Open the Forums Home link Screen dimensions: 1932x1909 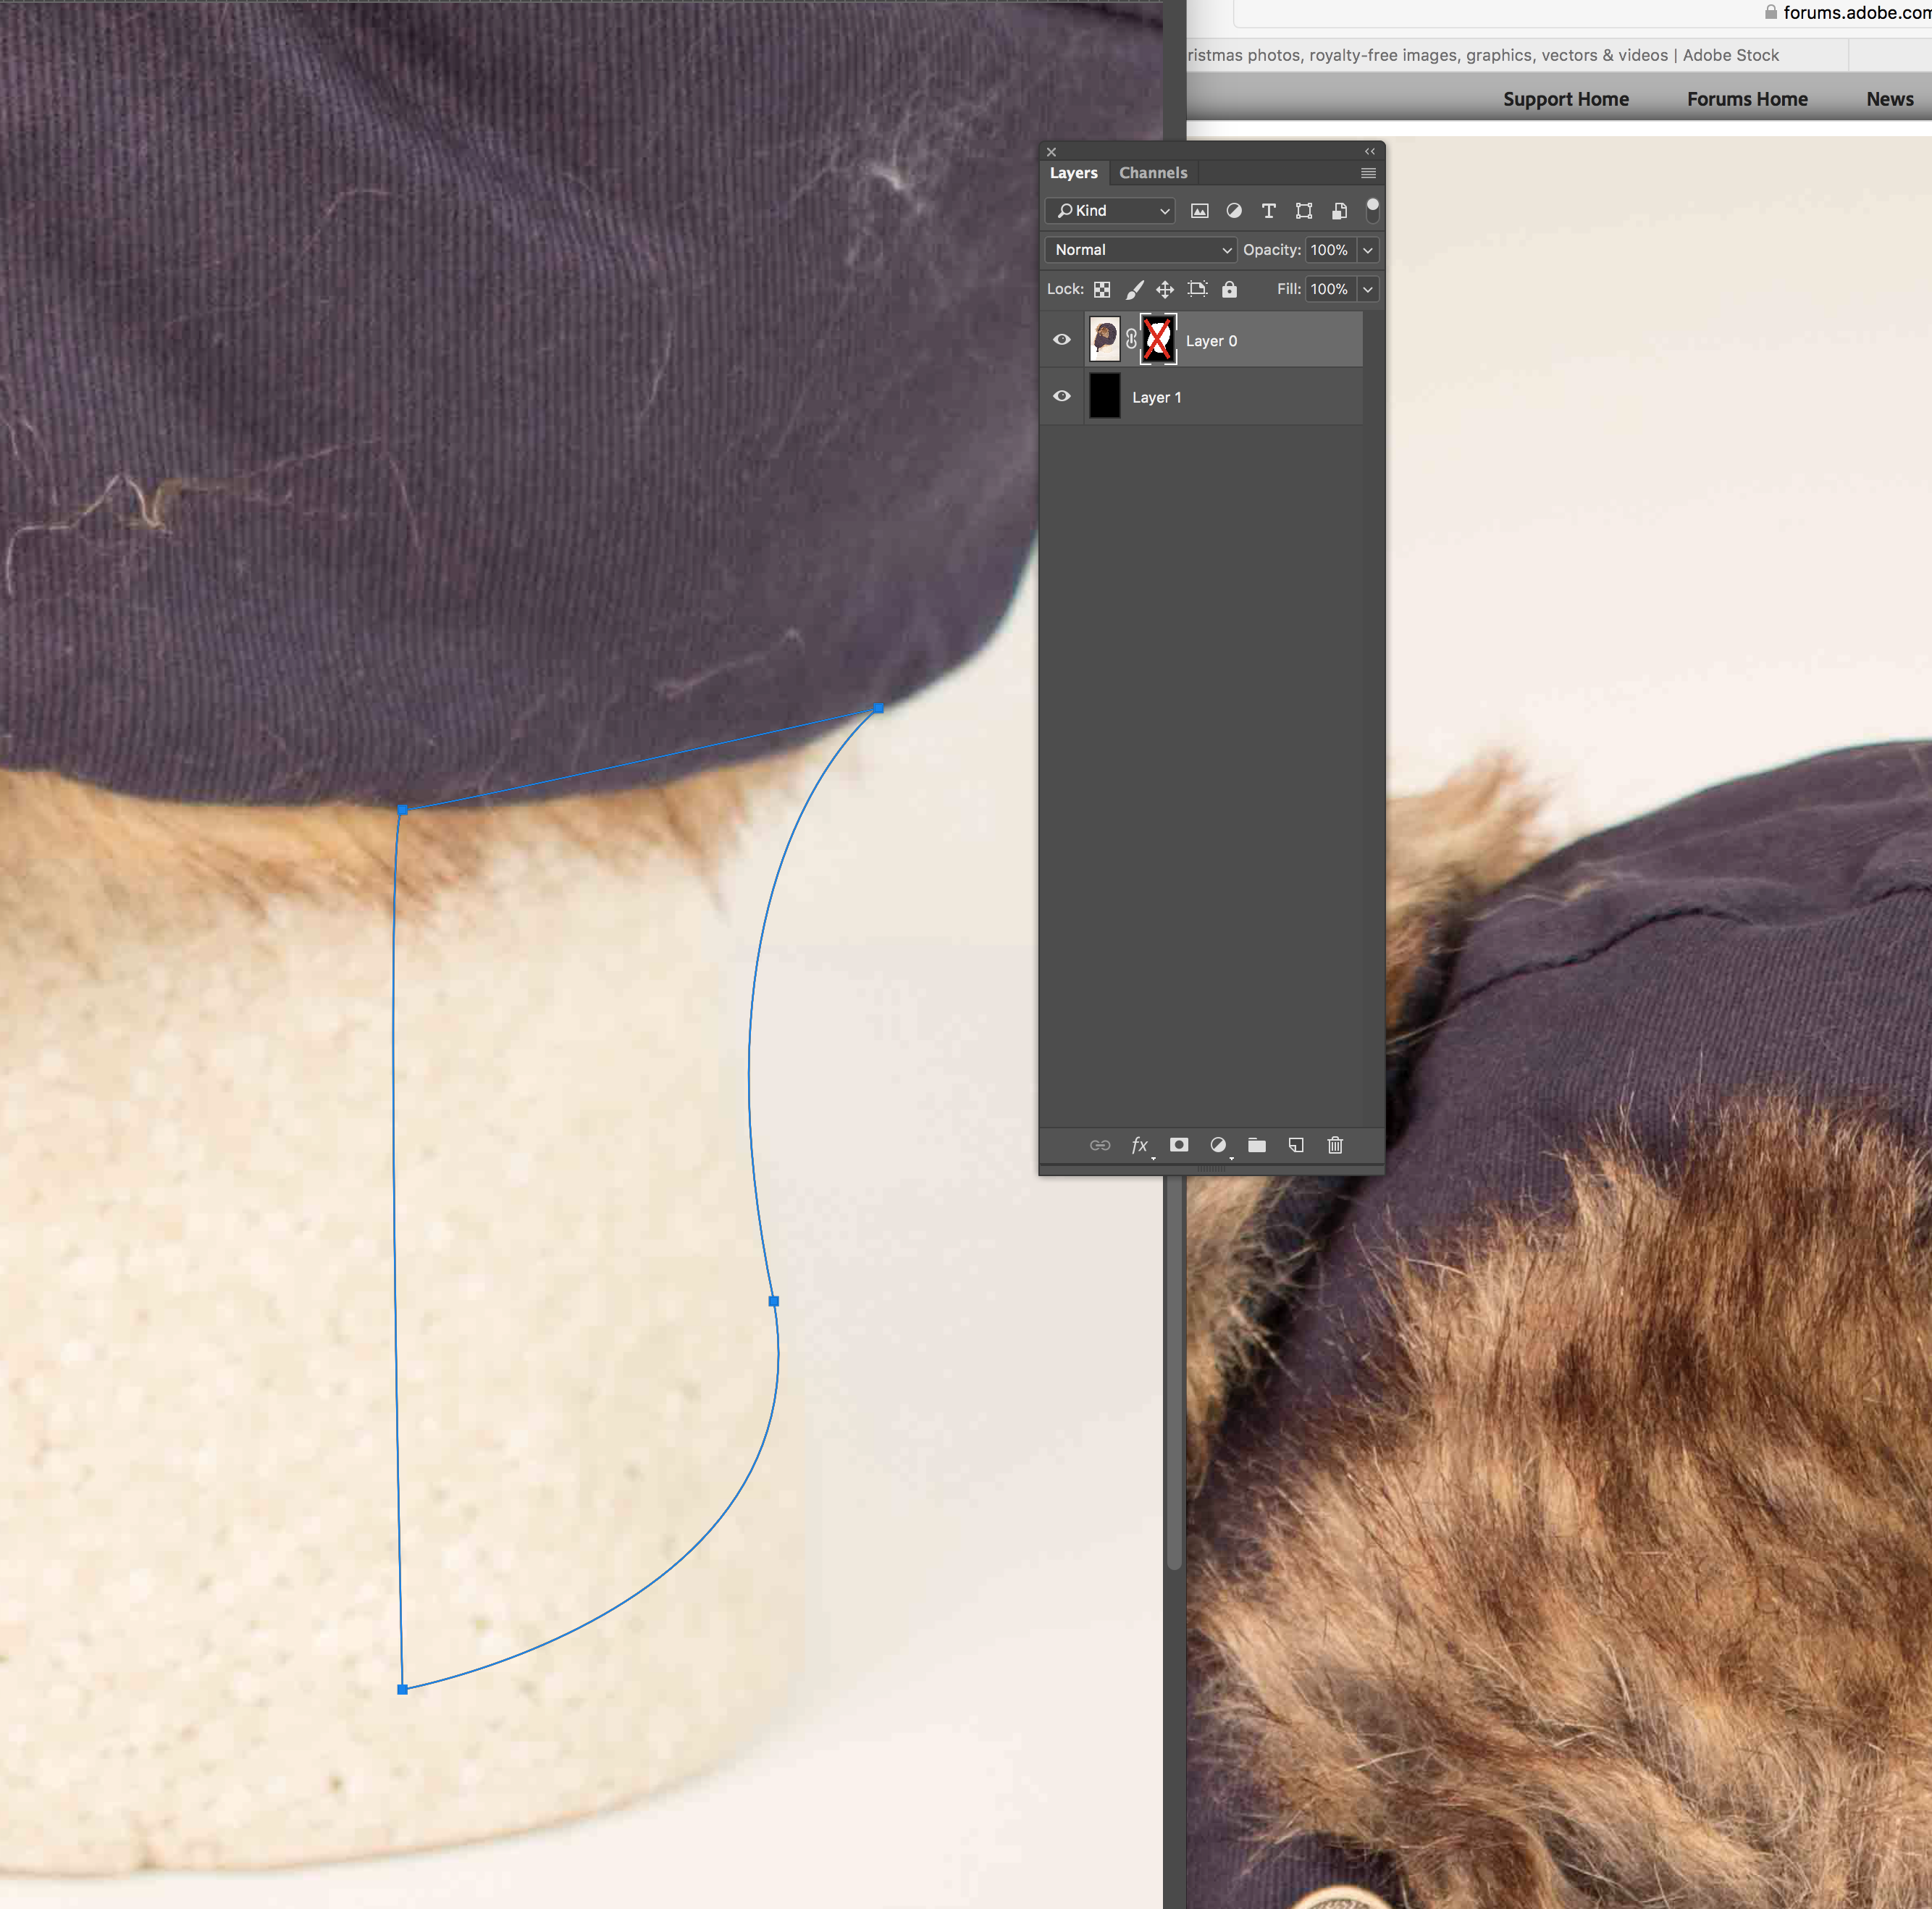tap(1746, 99)
